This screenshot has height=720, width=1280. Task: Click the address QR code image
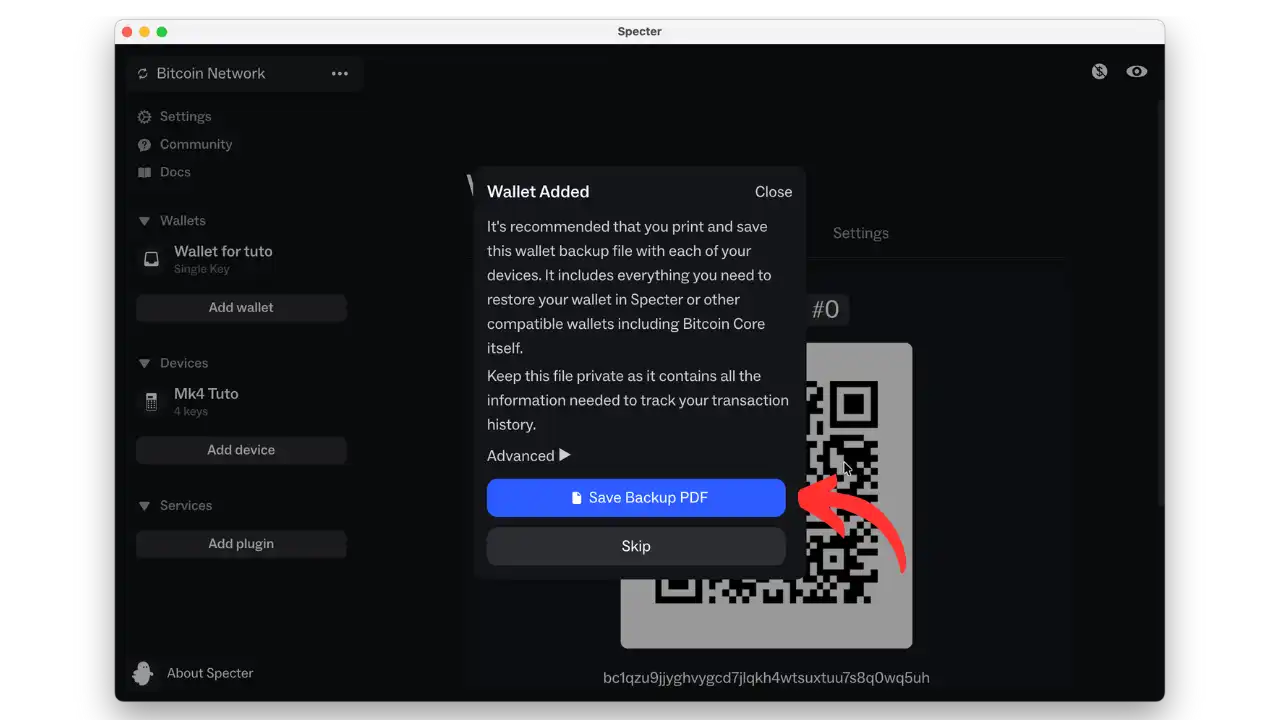(x=766, y=496)
